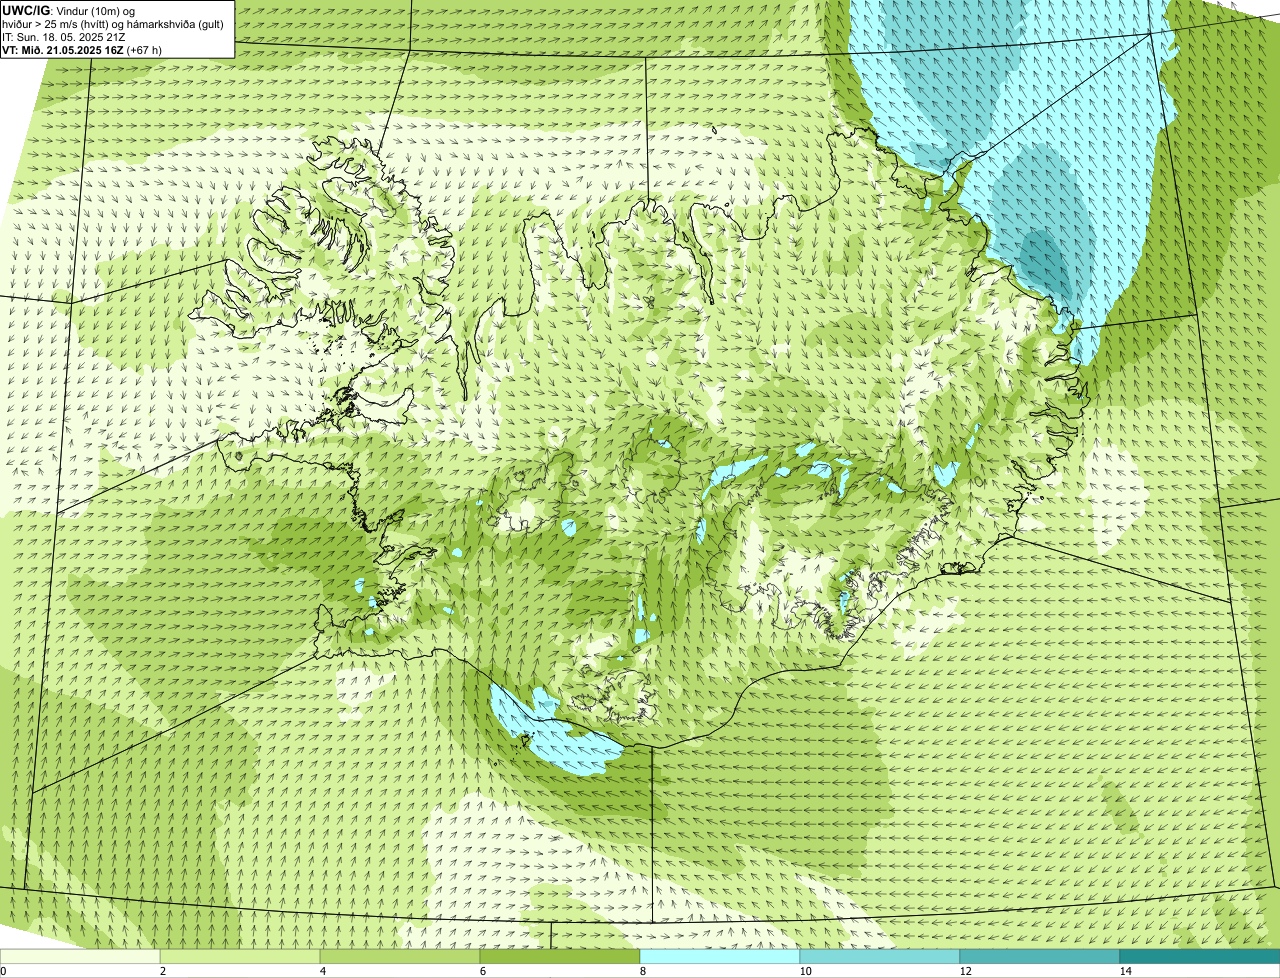The image size is (1280, 978).
Task: Click the legend tick label '12'
Action: coord(965,971)
